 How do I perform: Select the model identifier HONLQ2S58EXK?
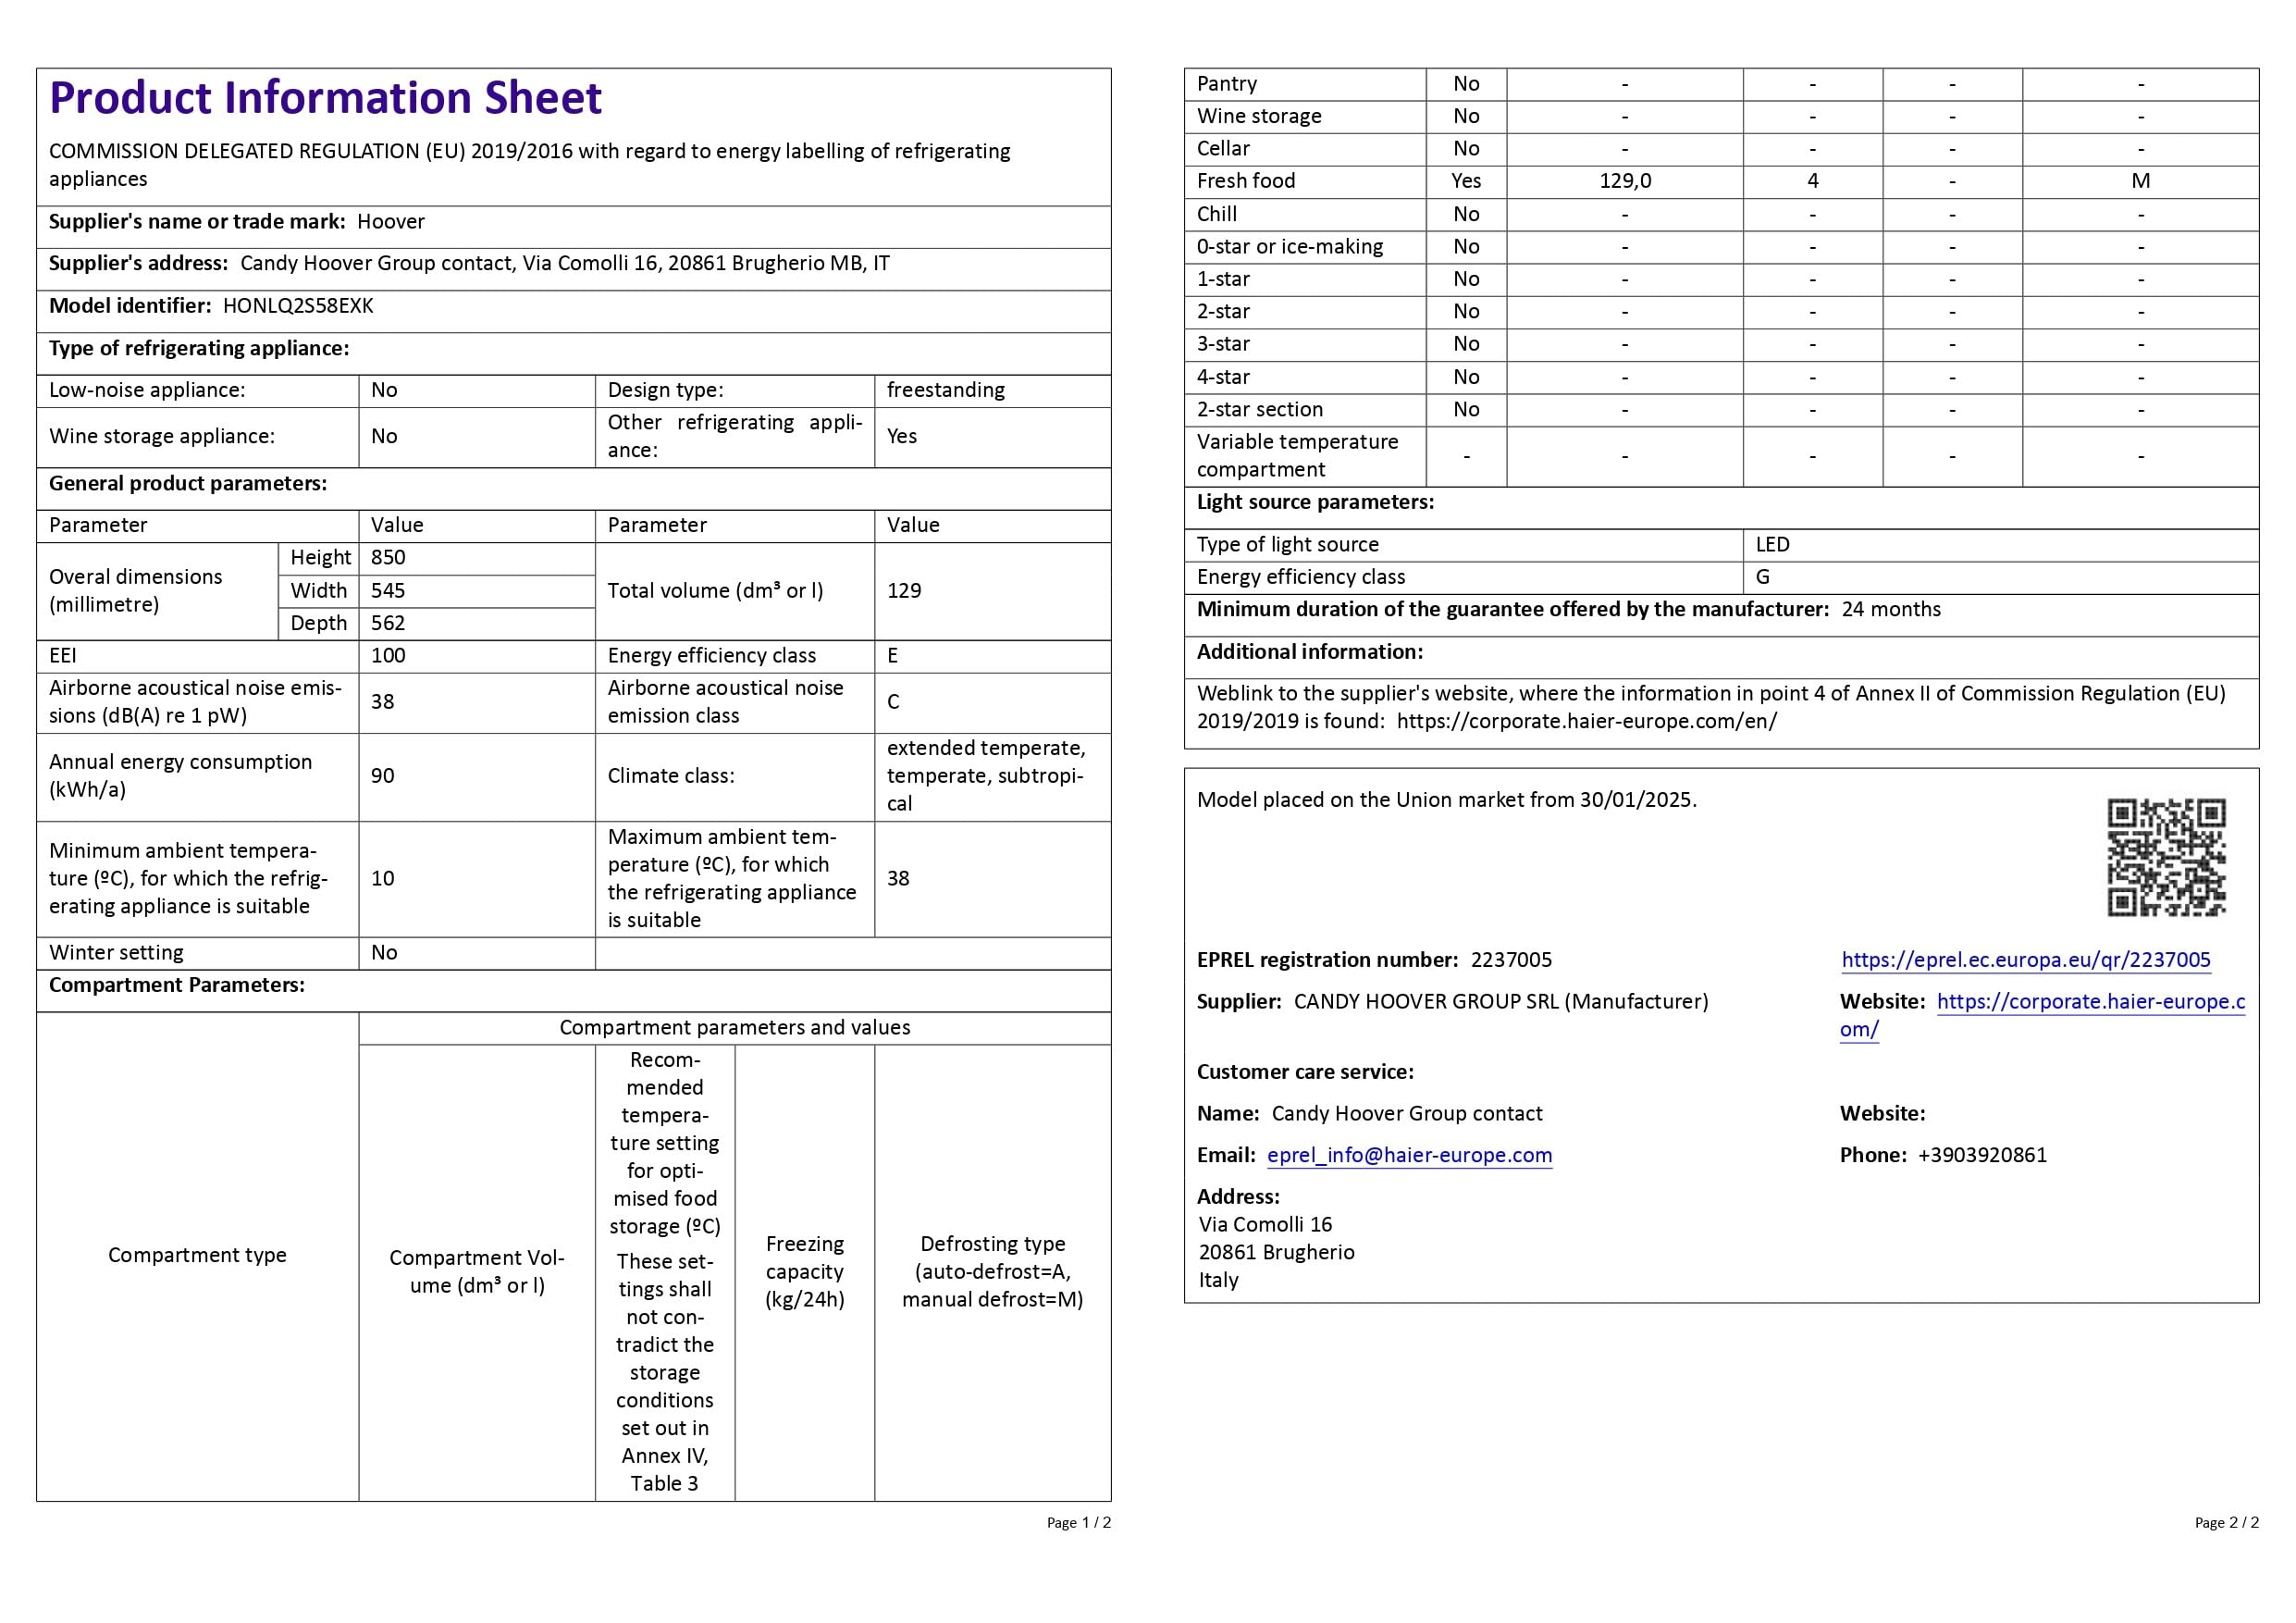coord(298,306)
